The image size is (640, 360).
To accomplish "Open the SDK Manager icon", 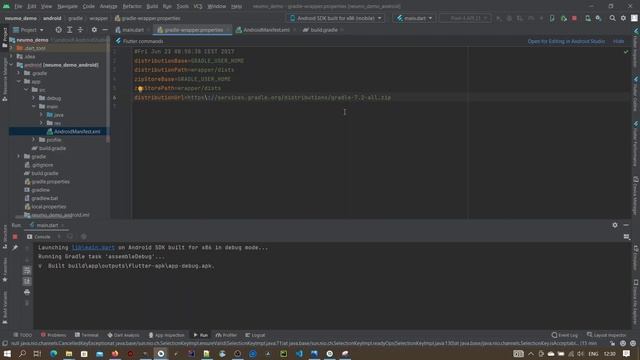I will point(598,18).
